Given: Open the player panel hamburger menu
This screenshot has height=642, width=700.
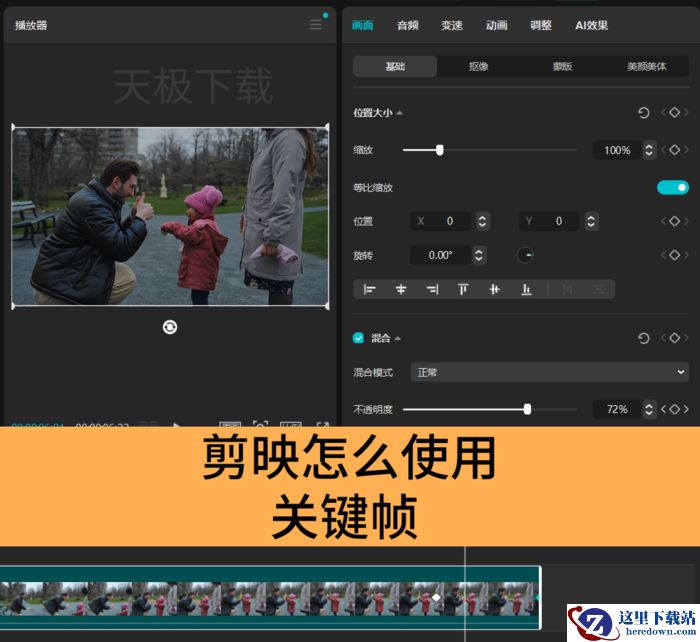Looking at the screenshot, I should (x=316, y=25).
